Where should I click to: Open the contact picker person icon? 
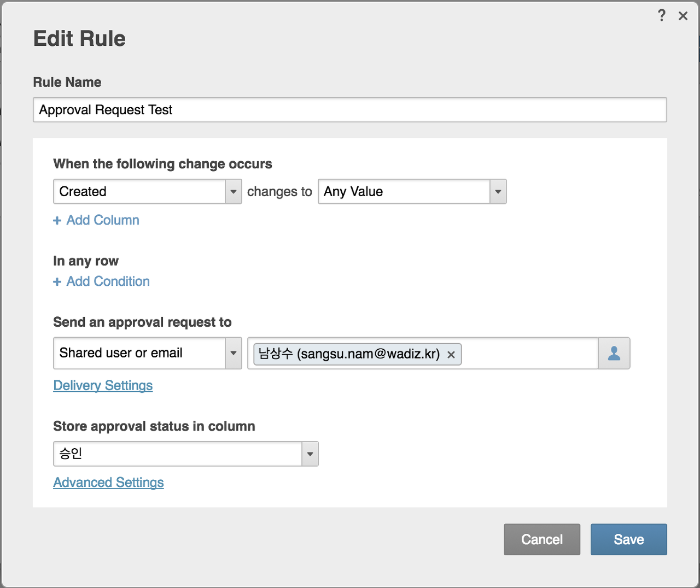pyautogui.click(x=614, y=354)
